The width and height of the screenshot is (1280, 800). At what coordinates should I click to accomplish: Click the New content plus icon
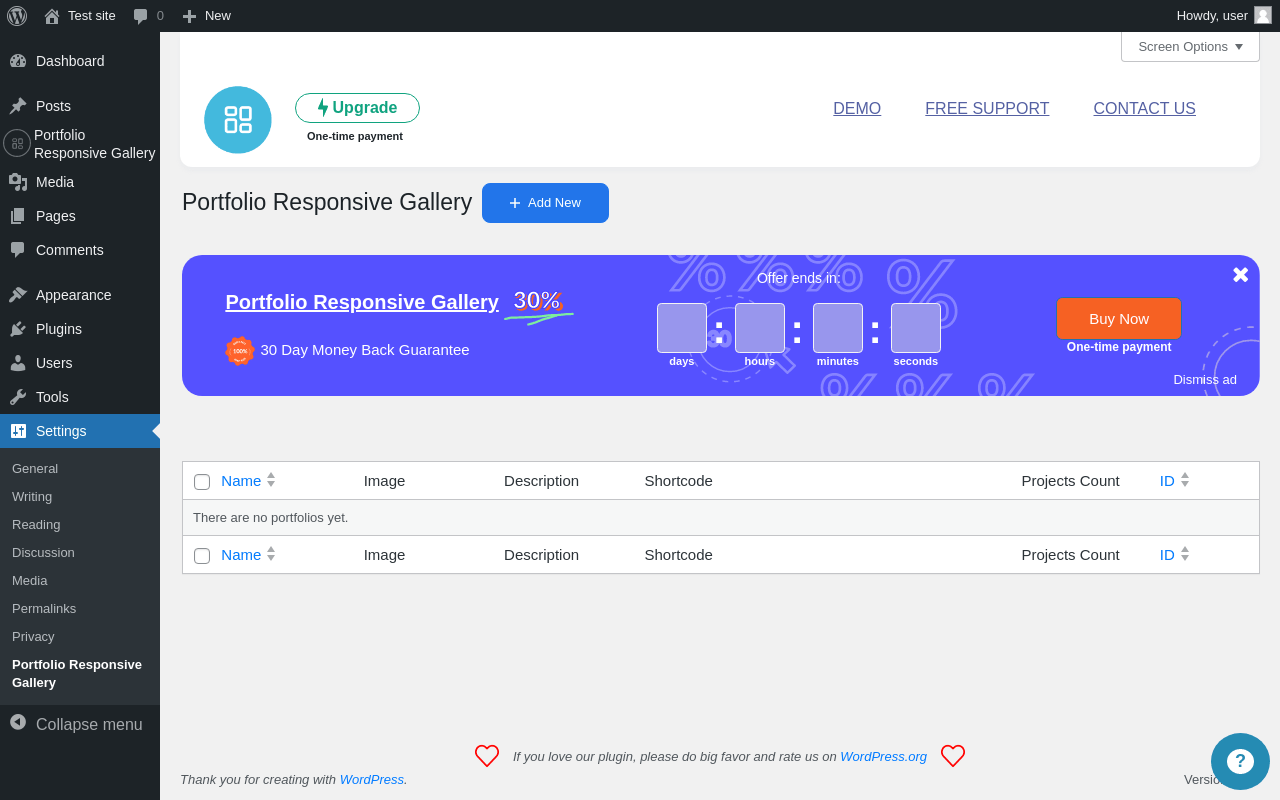point(189,16)
